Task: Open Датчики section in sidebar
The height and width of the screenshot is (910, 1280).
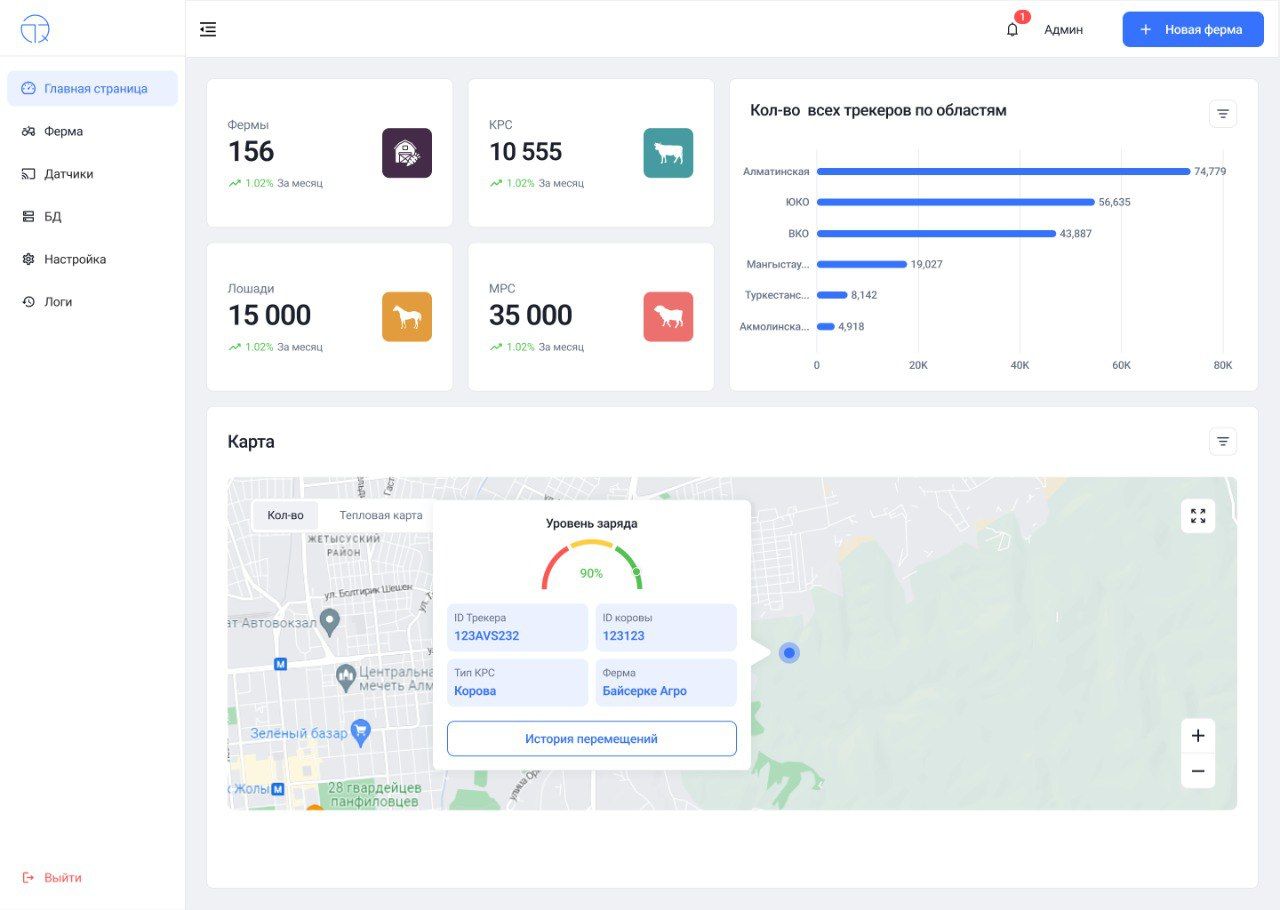Action: (x=92, y=174)
